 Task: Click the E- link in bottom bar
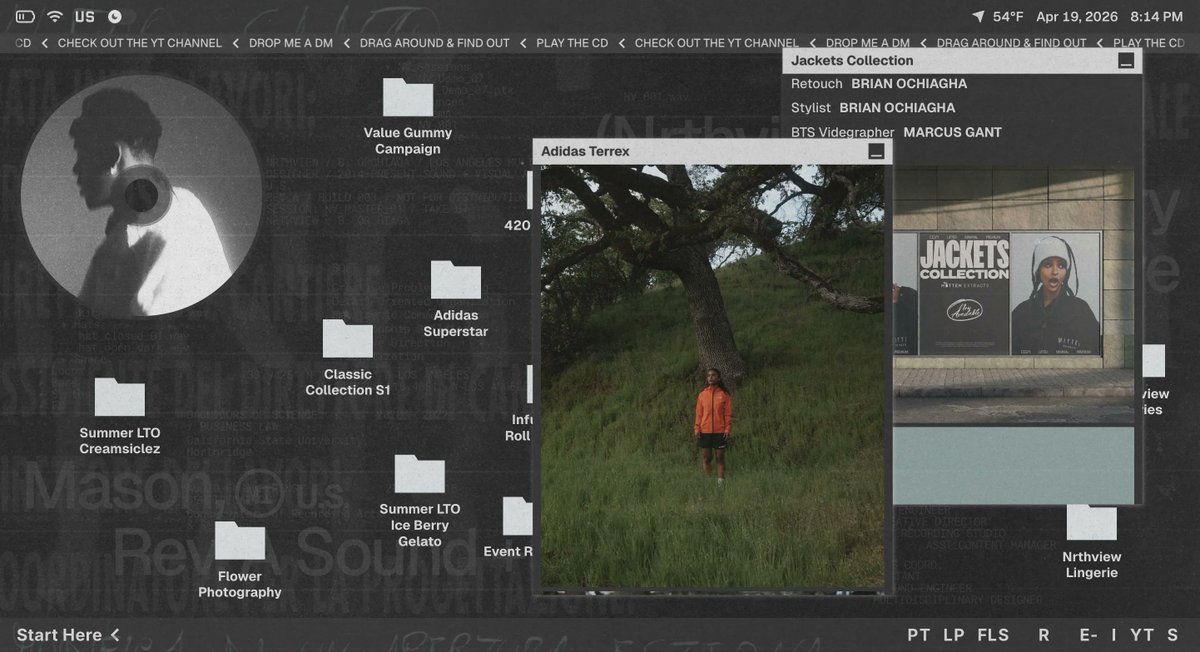tap(1088, 635)
